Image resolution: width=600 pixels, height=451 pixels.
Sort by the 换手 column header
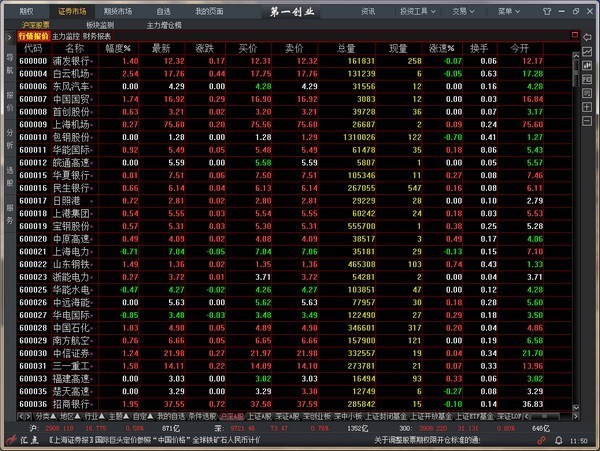[x=479, y=48]
